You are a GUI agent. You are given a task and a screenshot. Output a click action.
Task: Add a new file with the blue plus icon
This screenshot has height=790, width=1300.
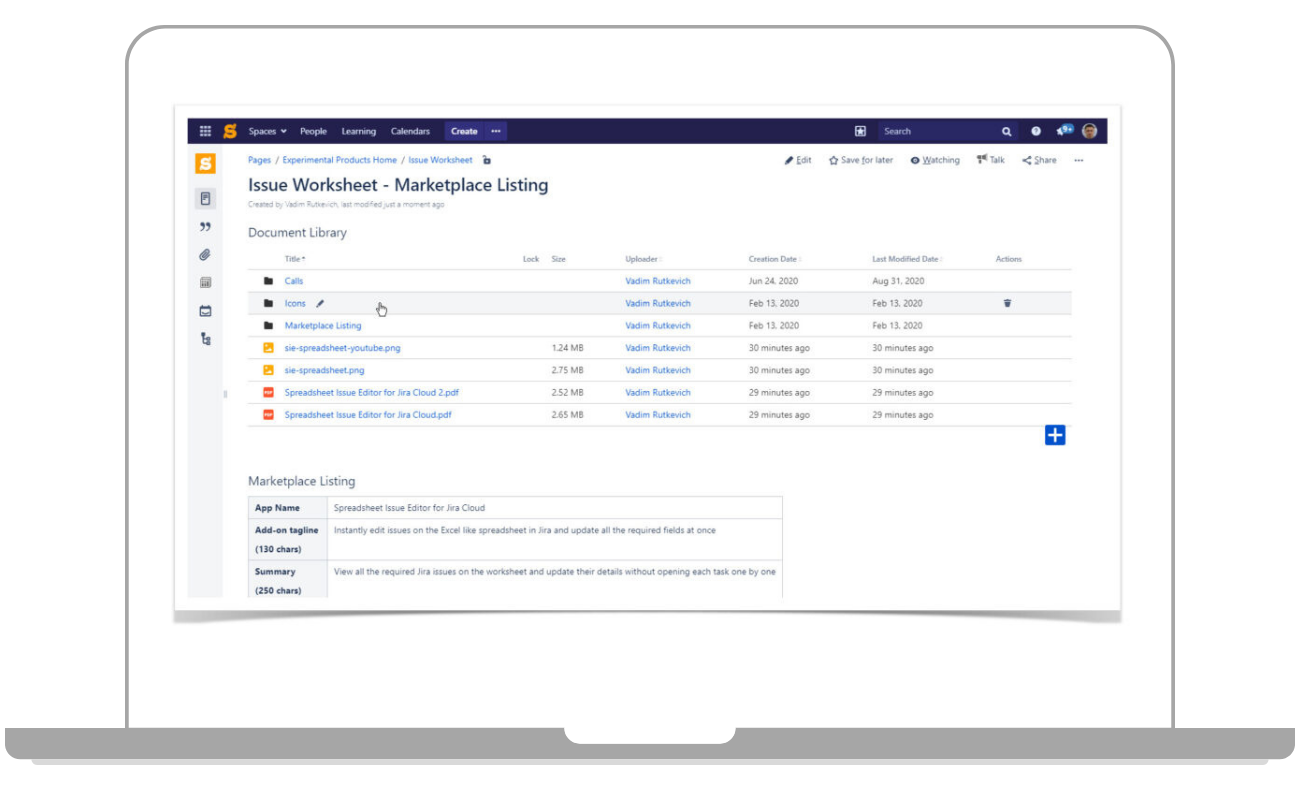click(1055, 434)
